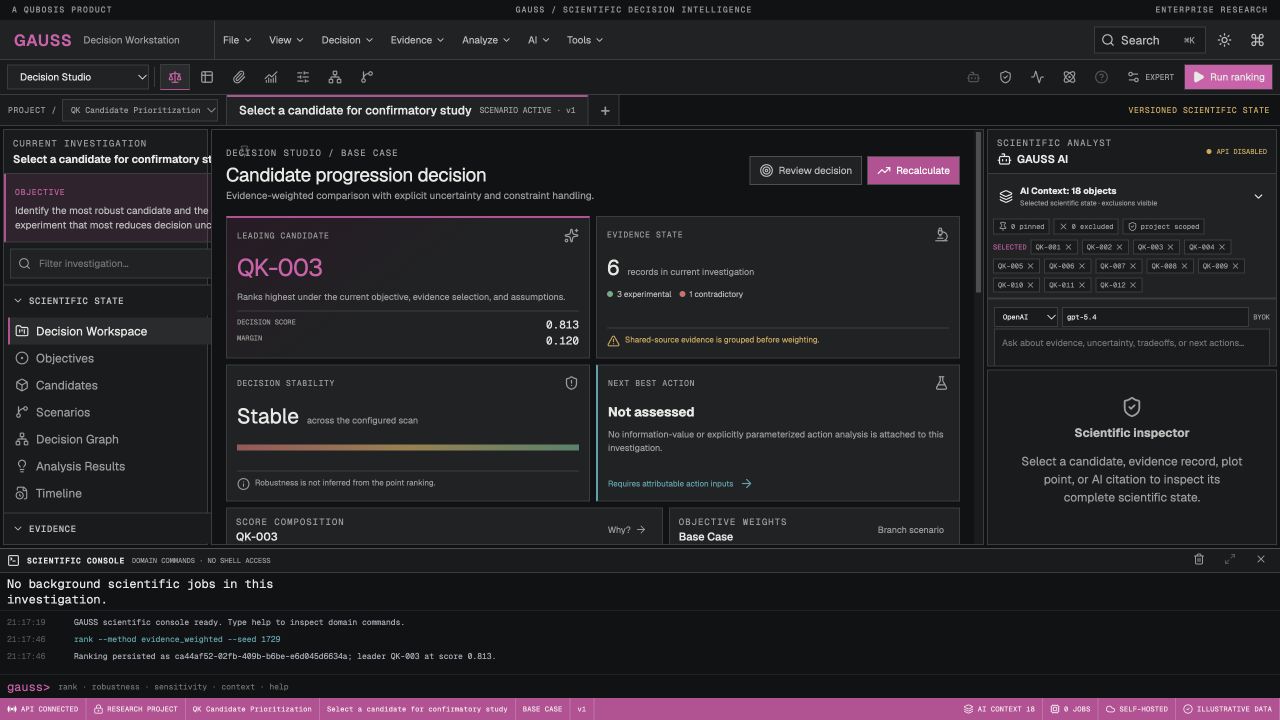Click the shield check icon in toolbar
This screenshot has width=1280, height=720.
pos(1005,77)
